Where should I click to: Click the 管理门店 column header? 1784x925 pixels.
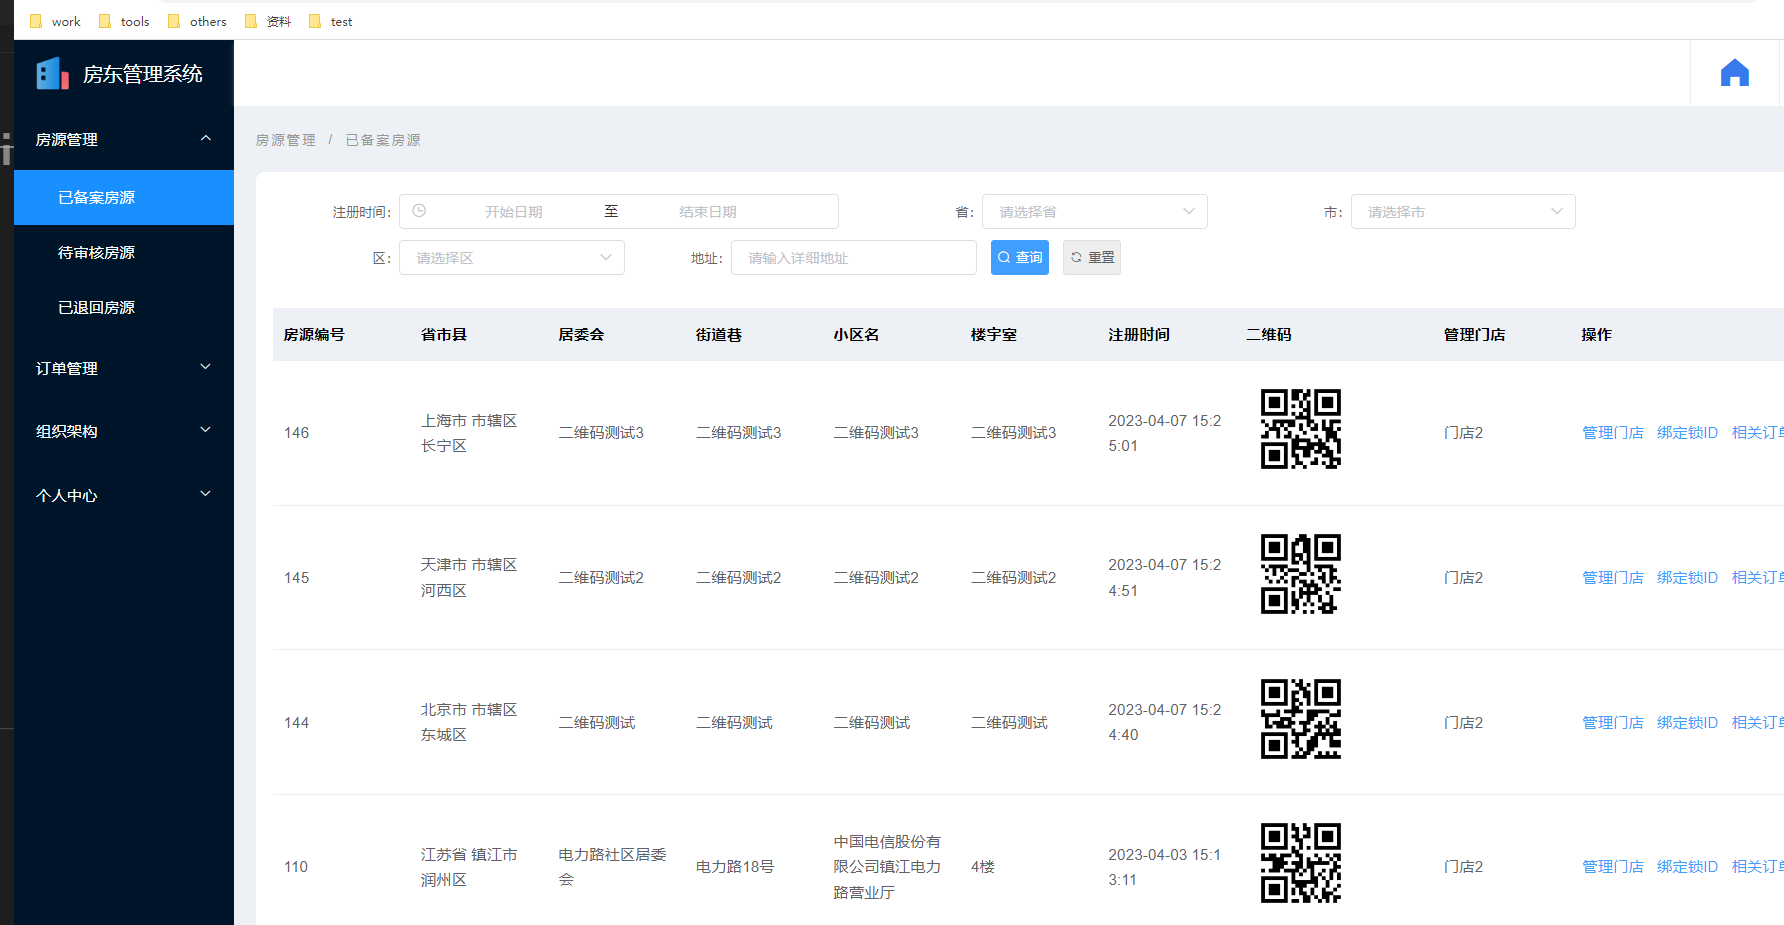click(x=1474, y=334)
